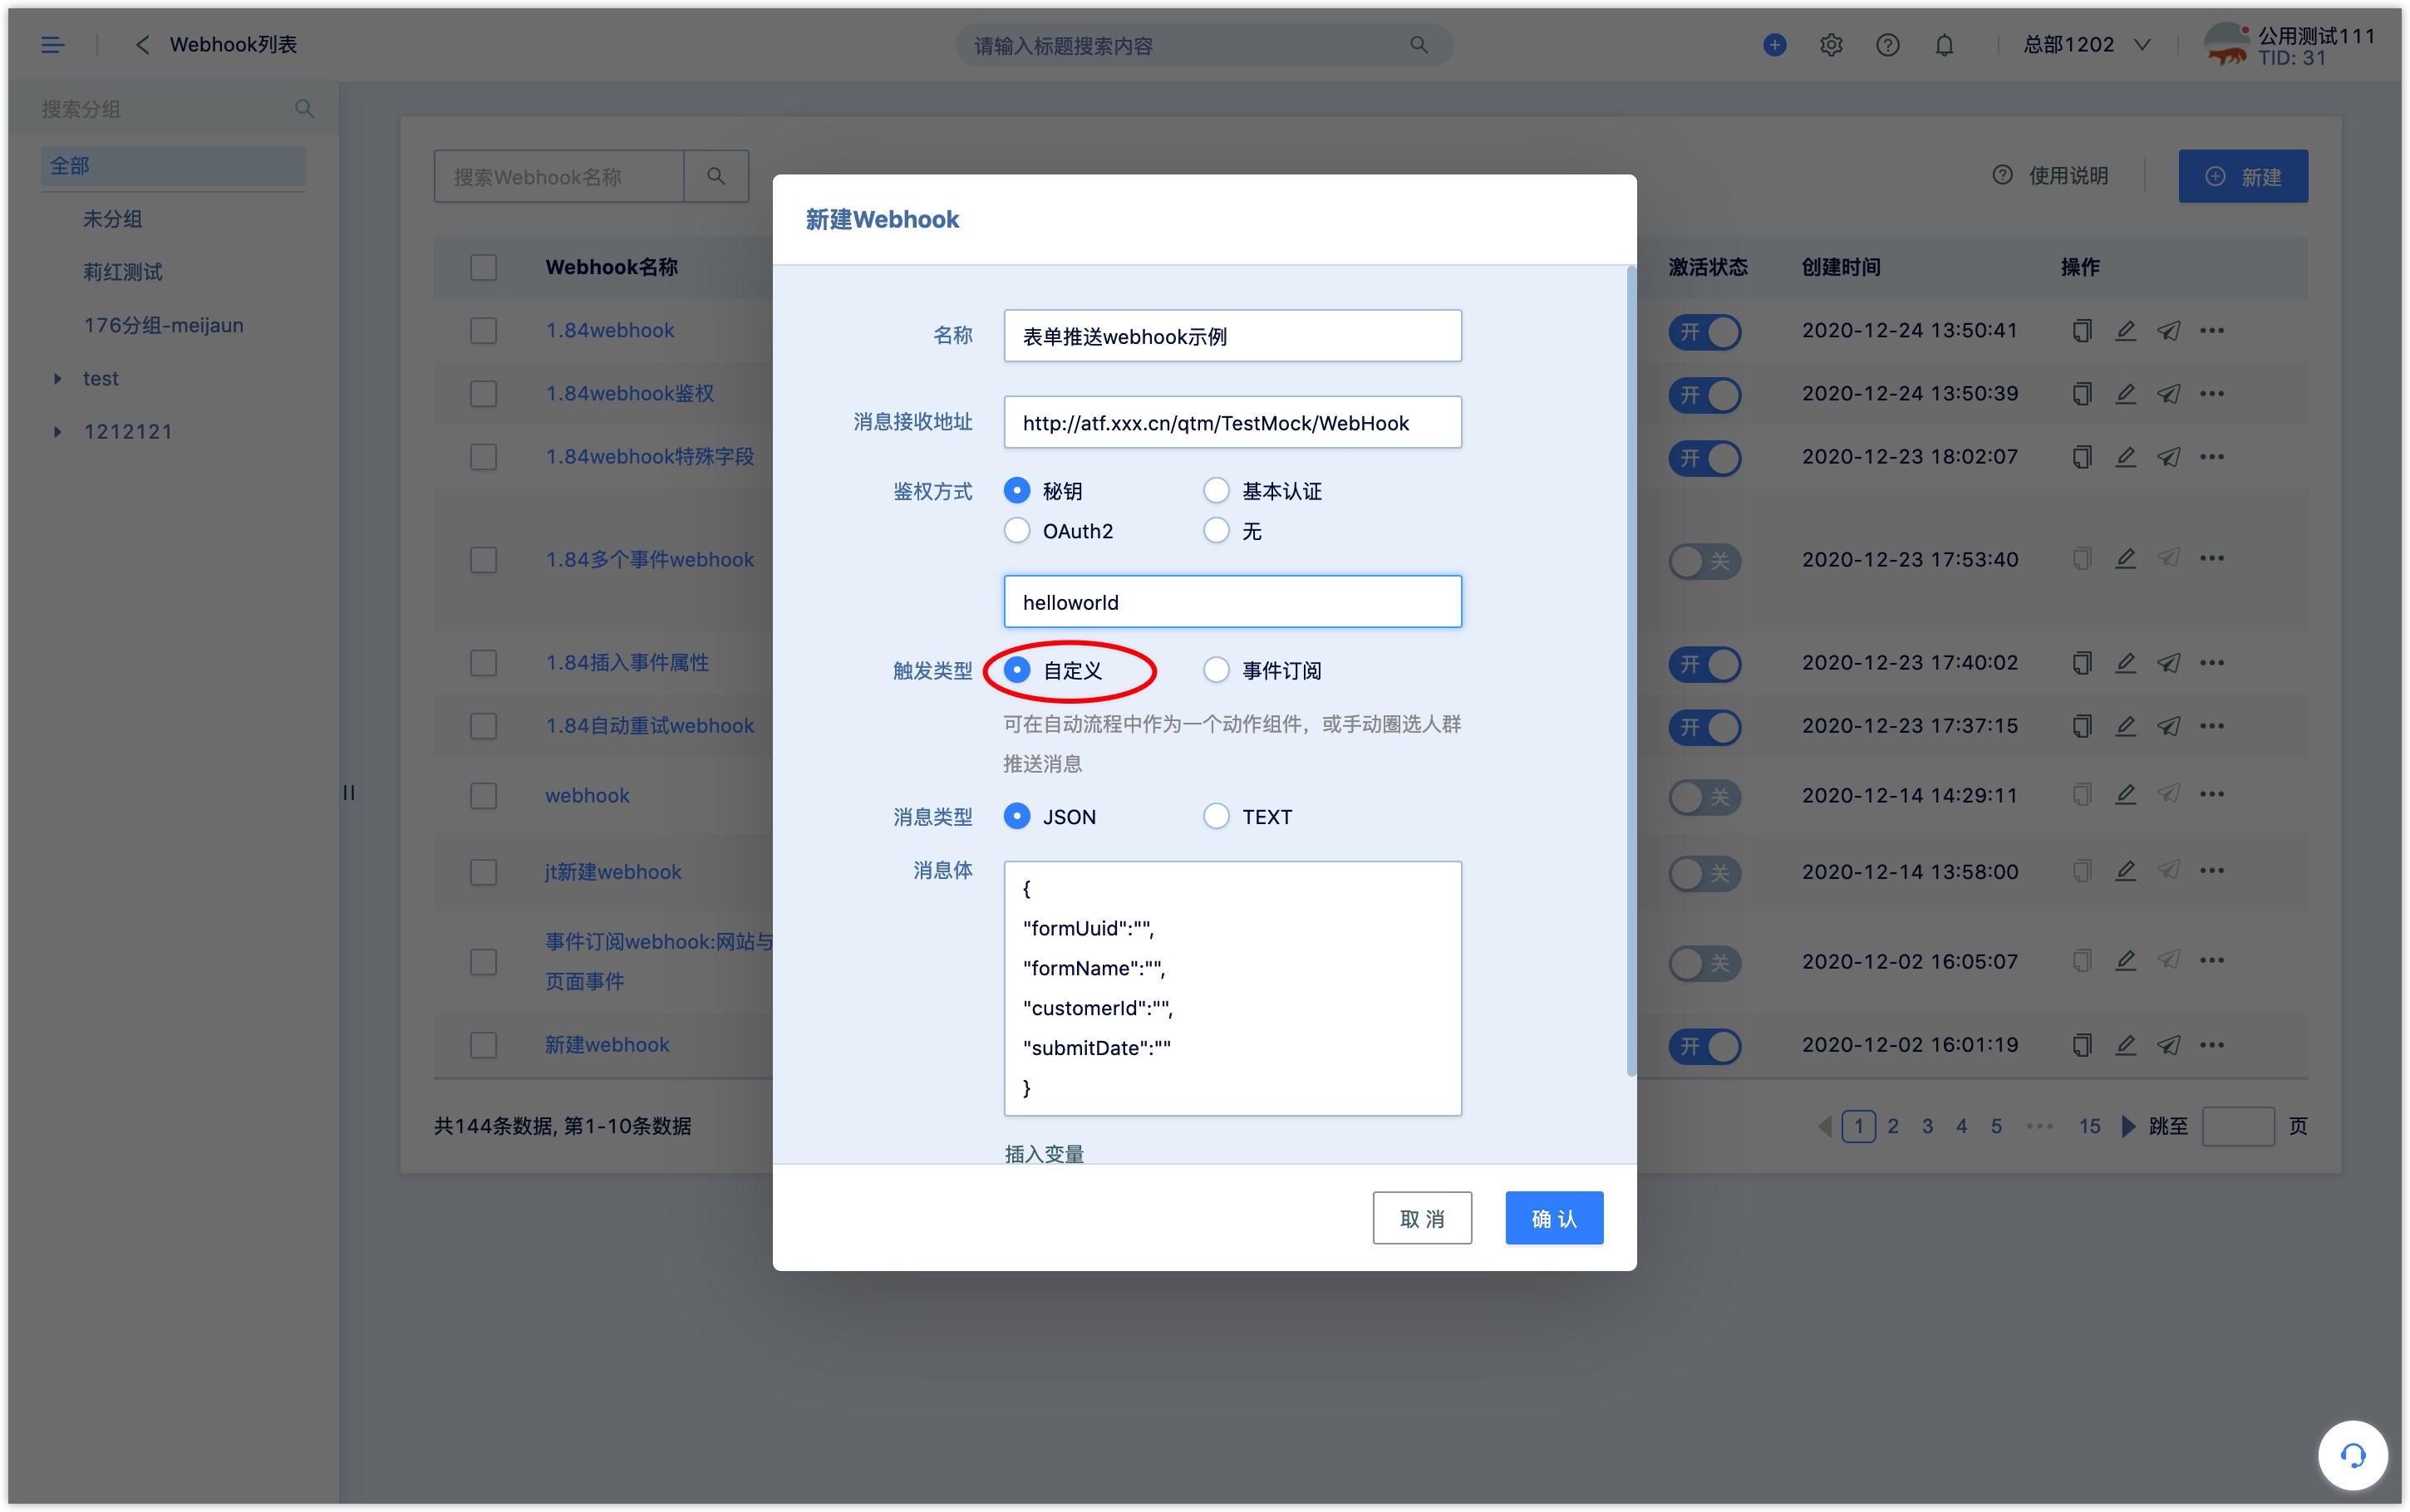The image size is (2410, 1512).
Task: Send test for 1.84插入事件属性 row
Action: [x=2168, y=662]
